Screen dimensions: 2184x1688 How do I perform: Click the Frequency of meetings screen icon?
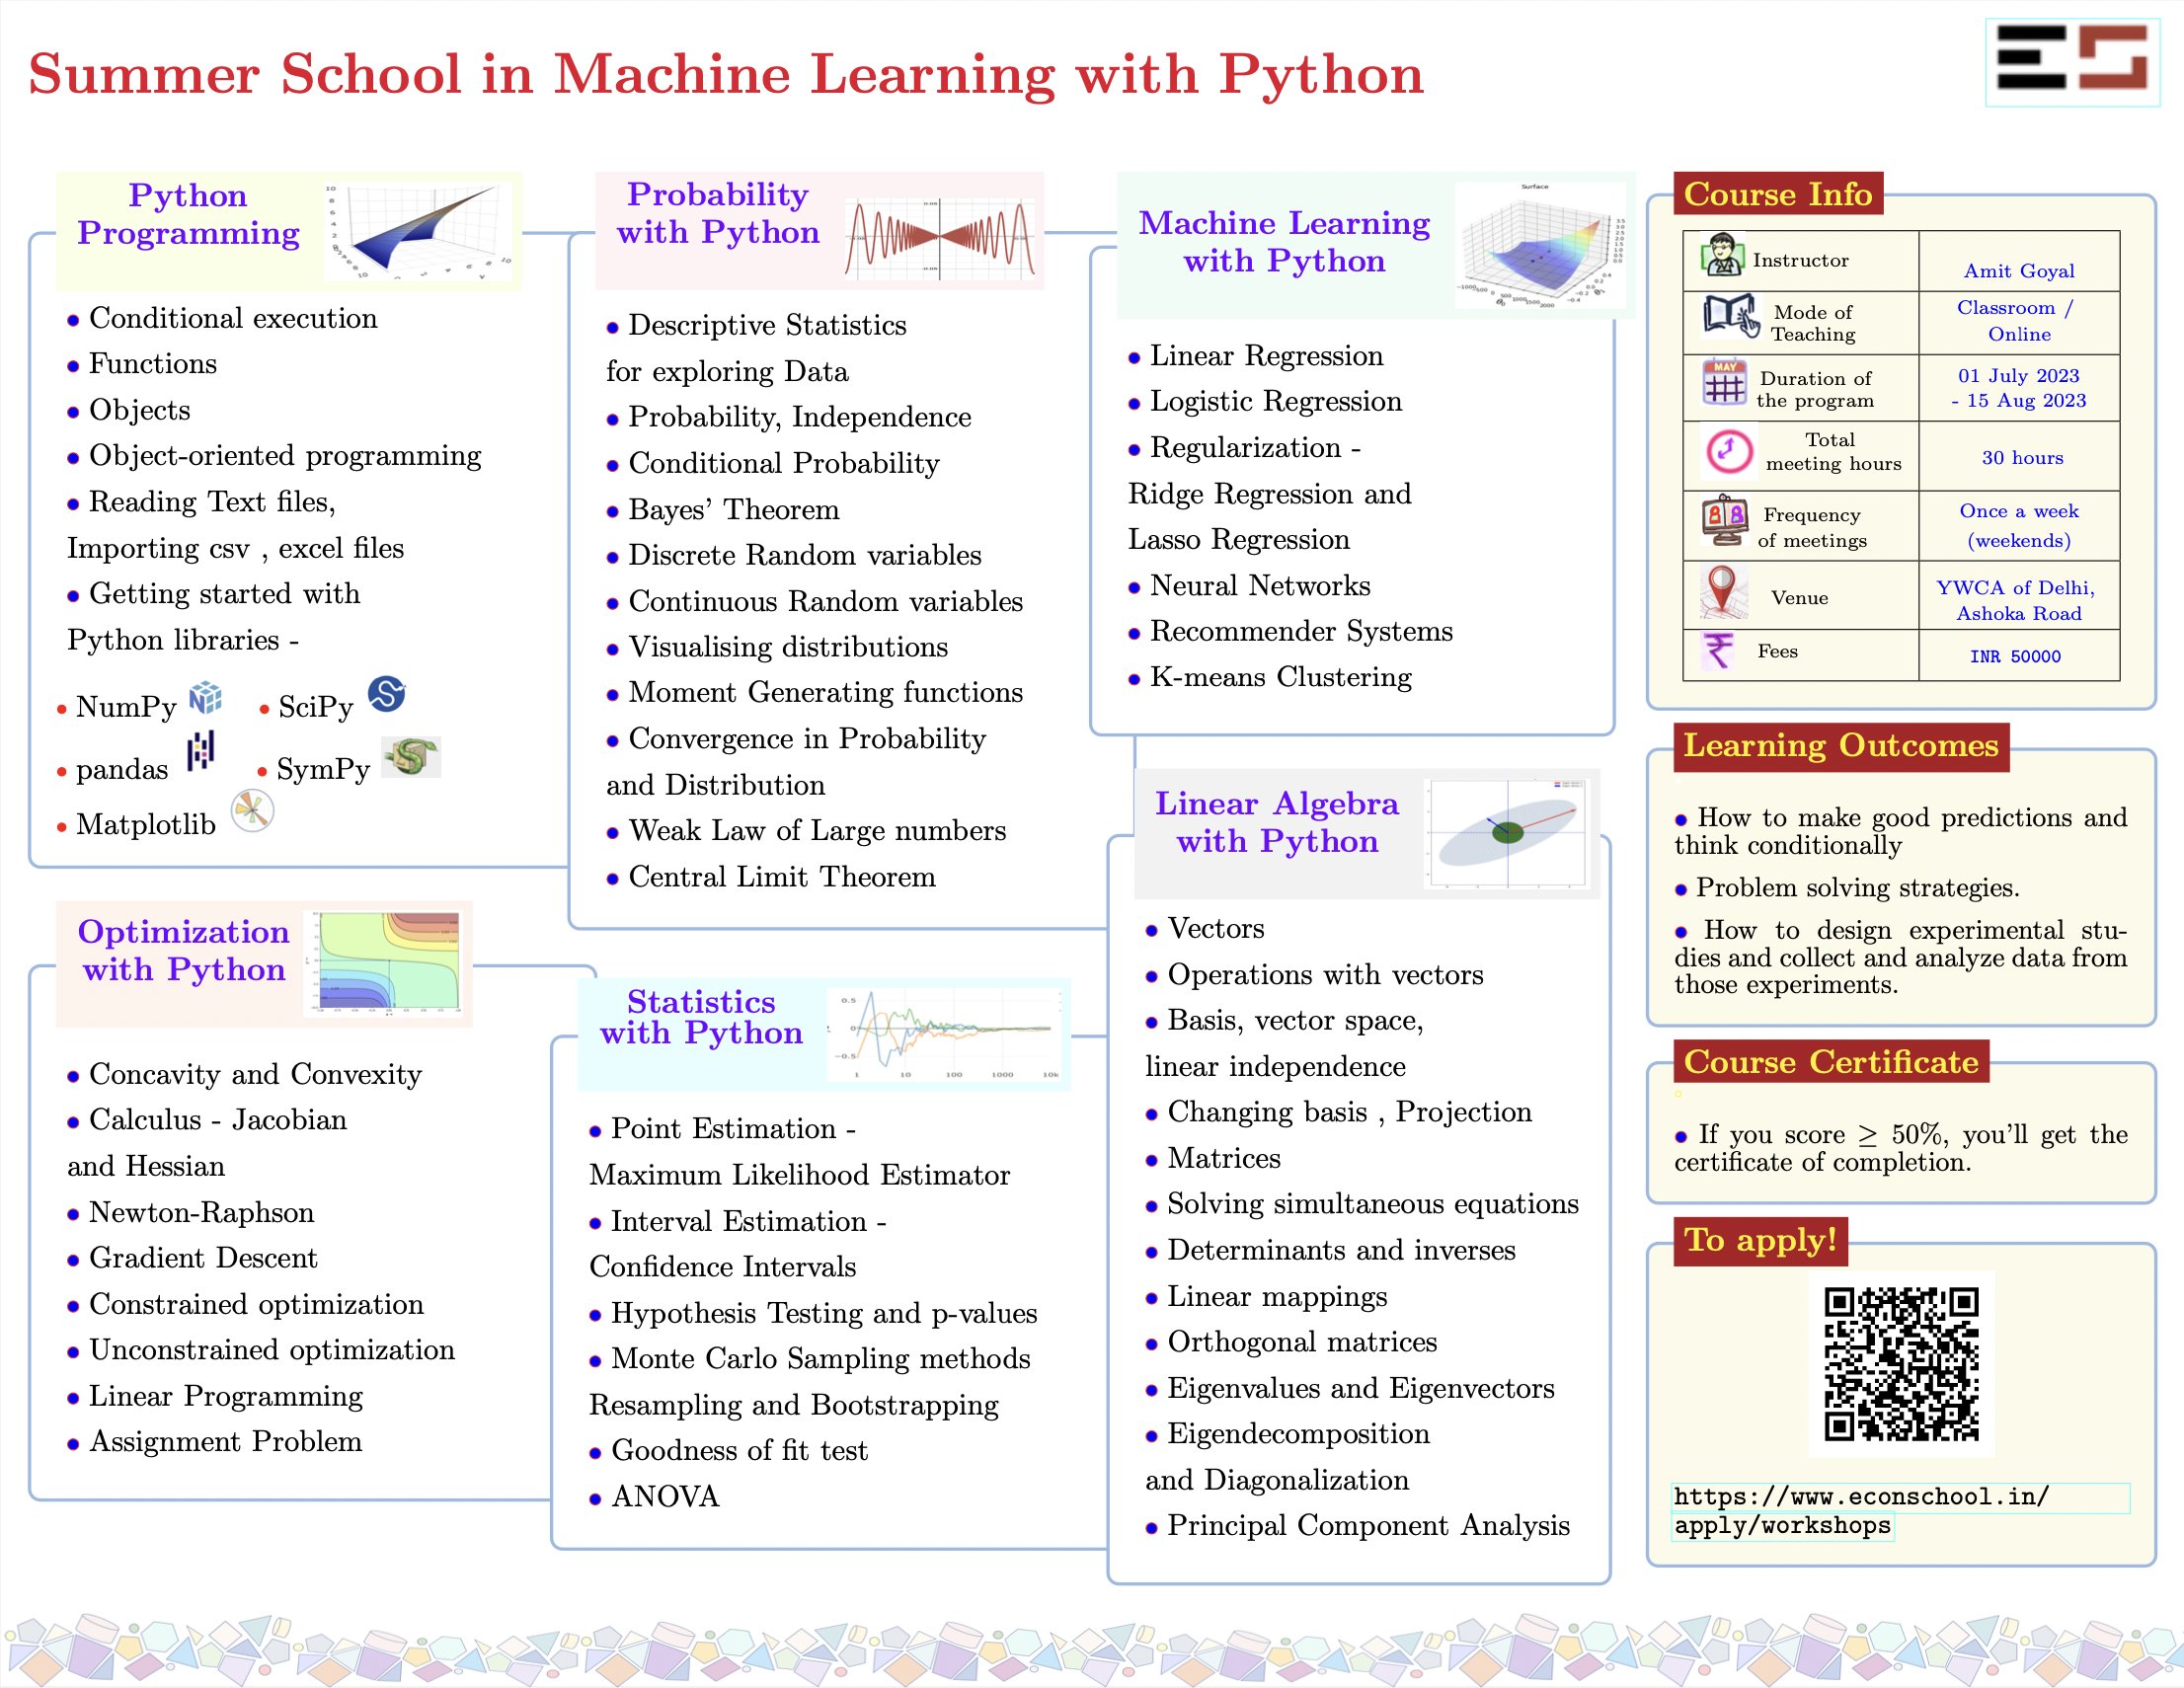tap(1725, 520)
